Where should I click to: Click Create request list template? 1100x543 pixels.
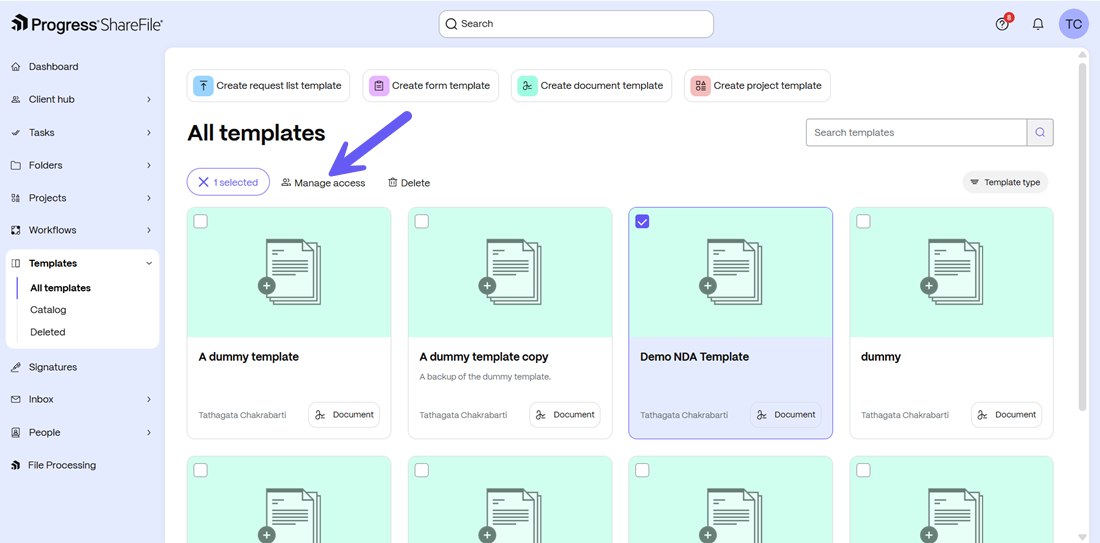pos(268,86)
